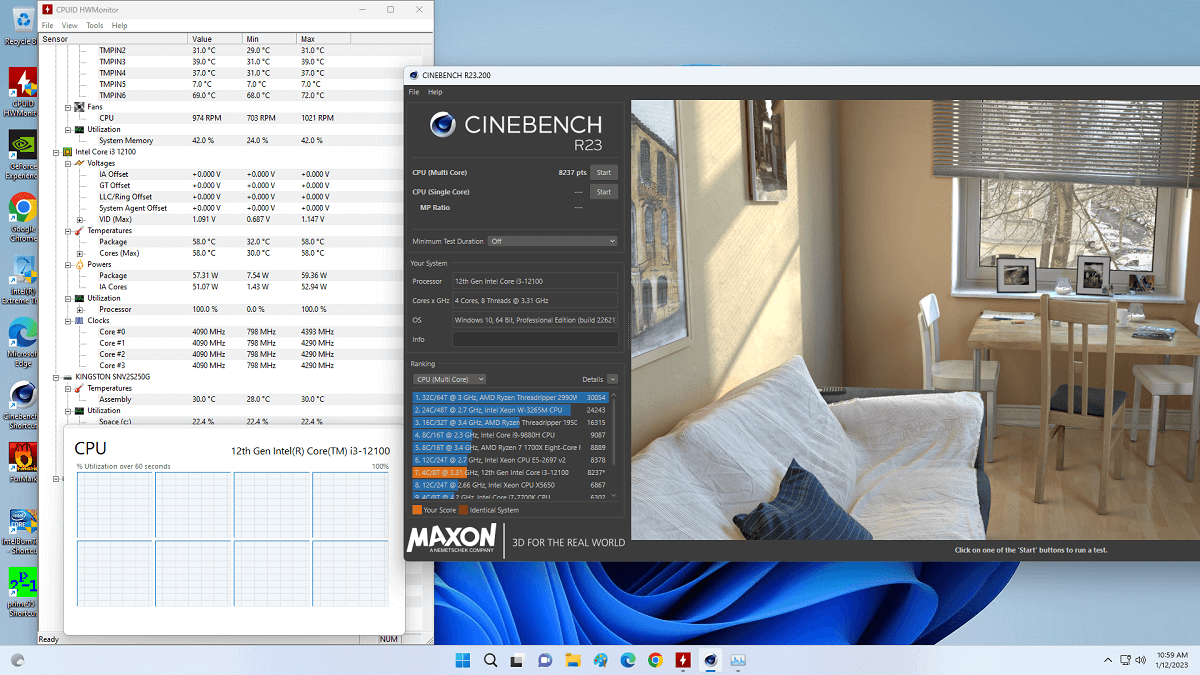Click the graph icon at taskbar end

click(738, 660)
